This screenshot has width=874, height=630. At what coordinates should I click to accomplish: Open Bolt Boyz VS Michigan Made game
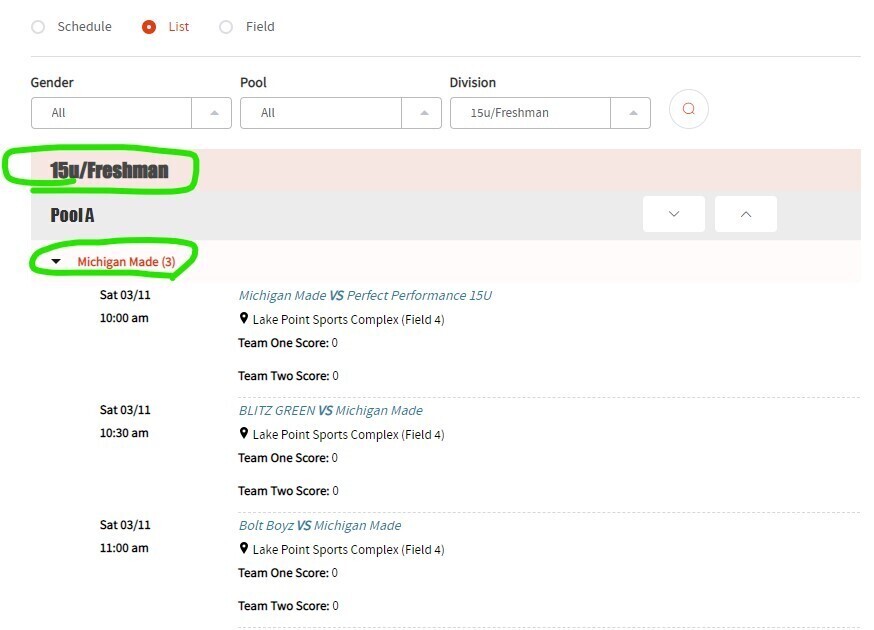320,526
